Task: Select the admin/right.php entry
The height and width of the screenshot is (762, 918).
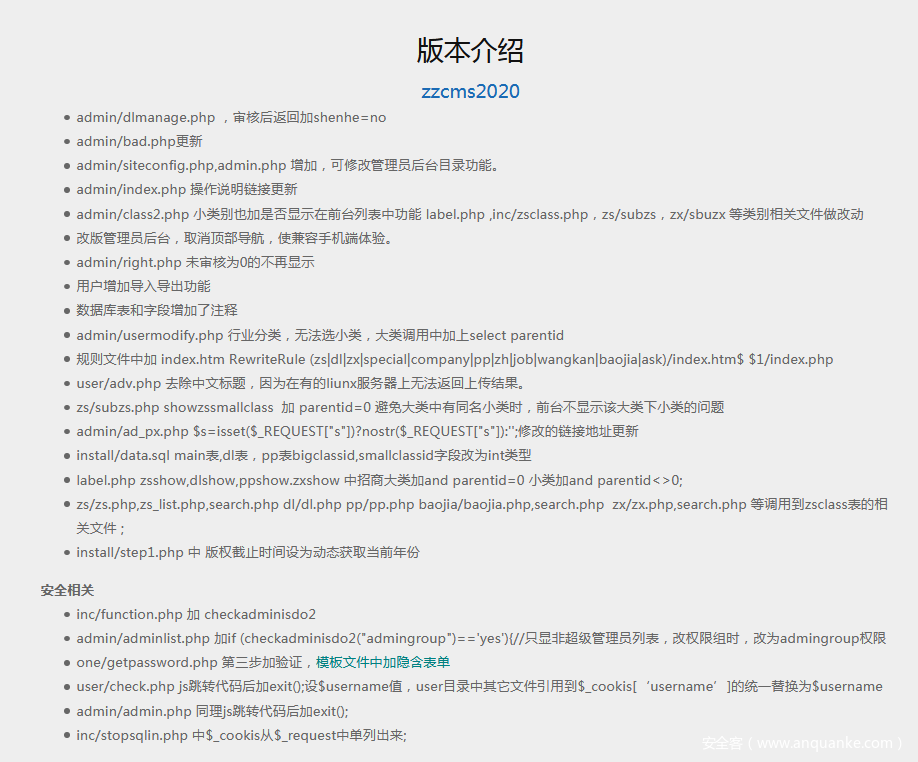Action: 195,262
